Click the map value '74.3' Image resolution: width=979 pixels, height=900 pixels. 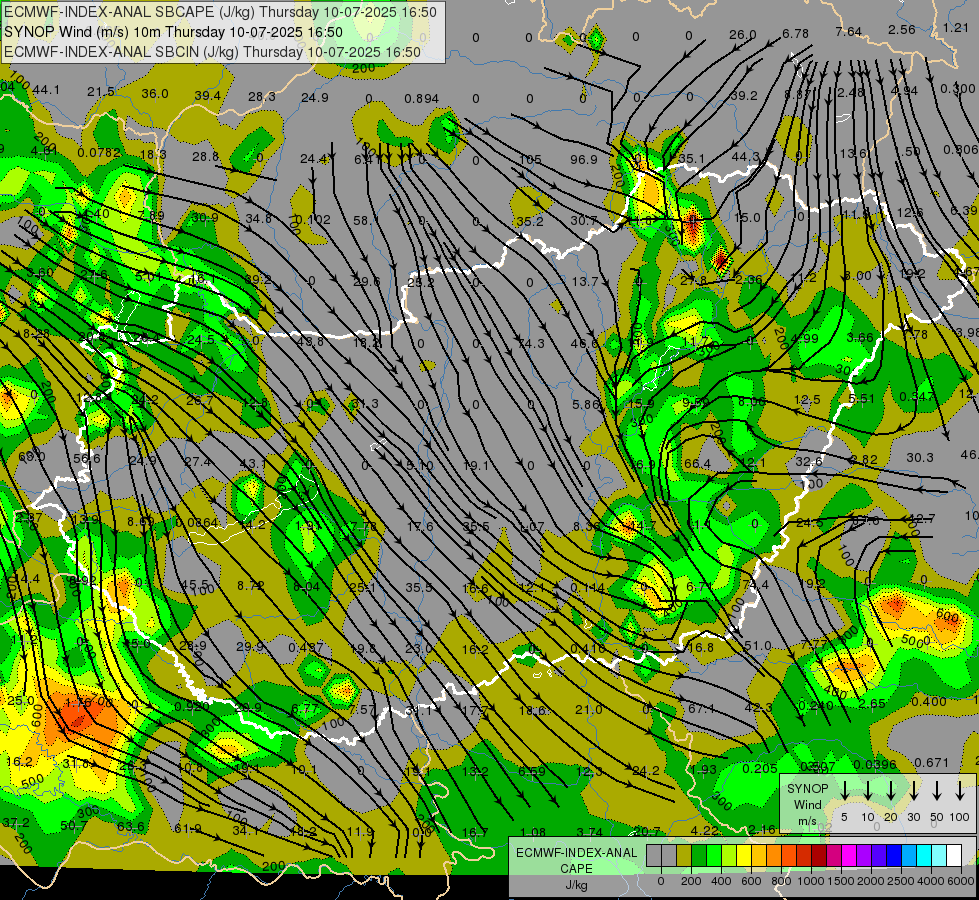tap(531, 343)
